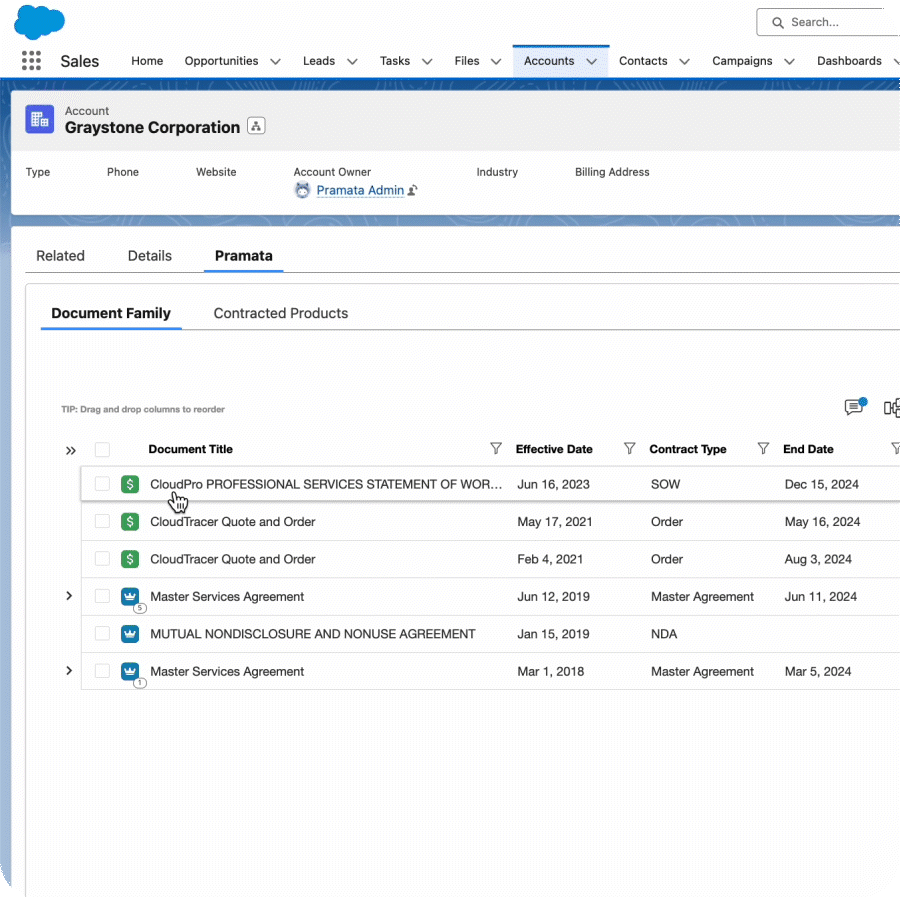Click green dollar icon for May 17, 2021 order
Screen dimensions: 900x900
click(x=130, y=521)
